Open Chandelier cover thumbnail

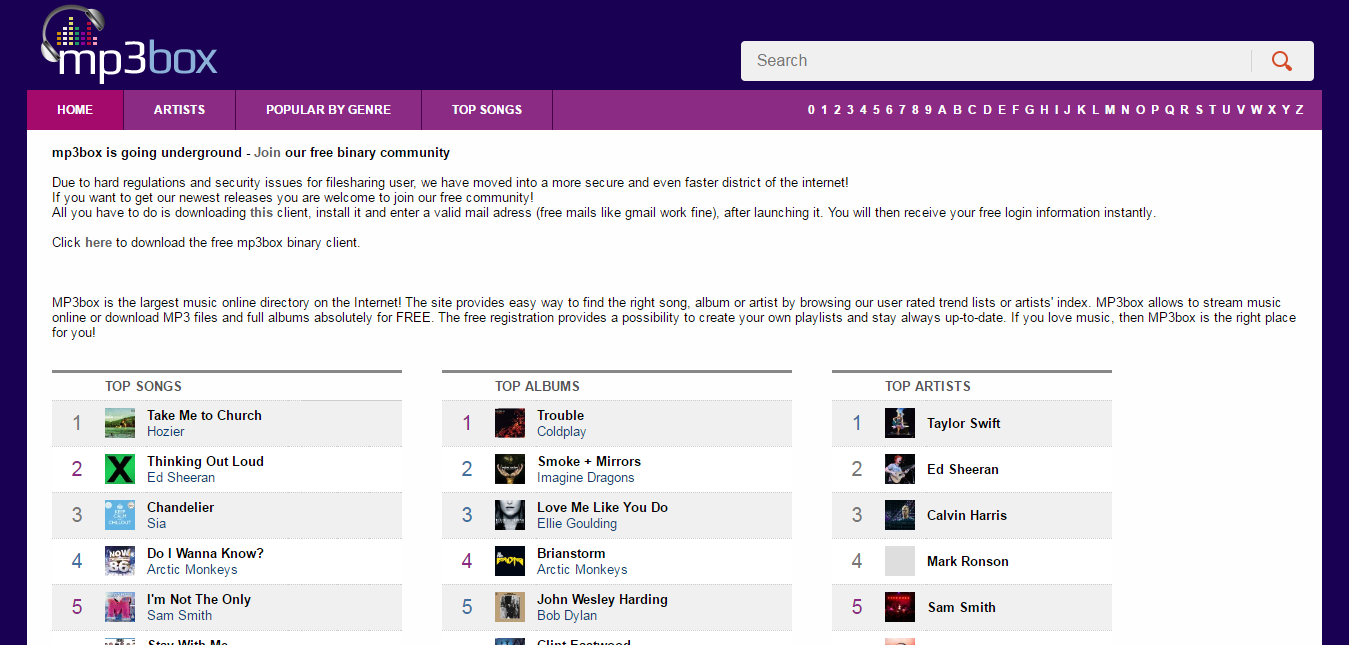120,515
